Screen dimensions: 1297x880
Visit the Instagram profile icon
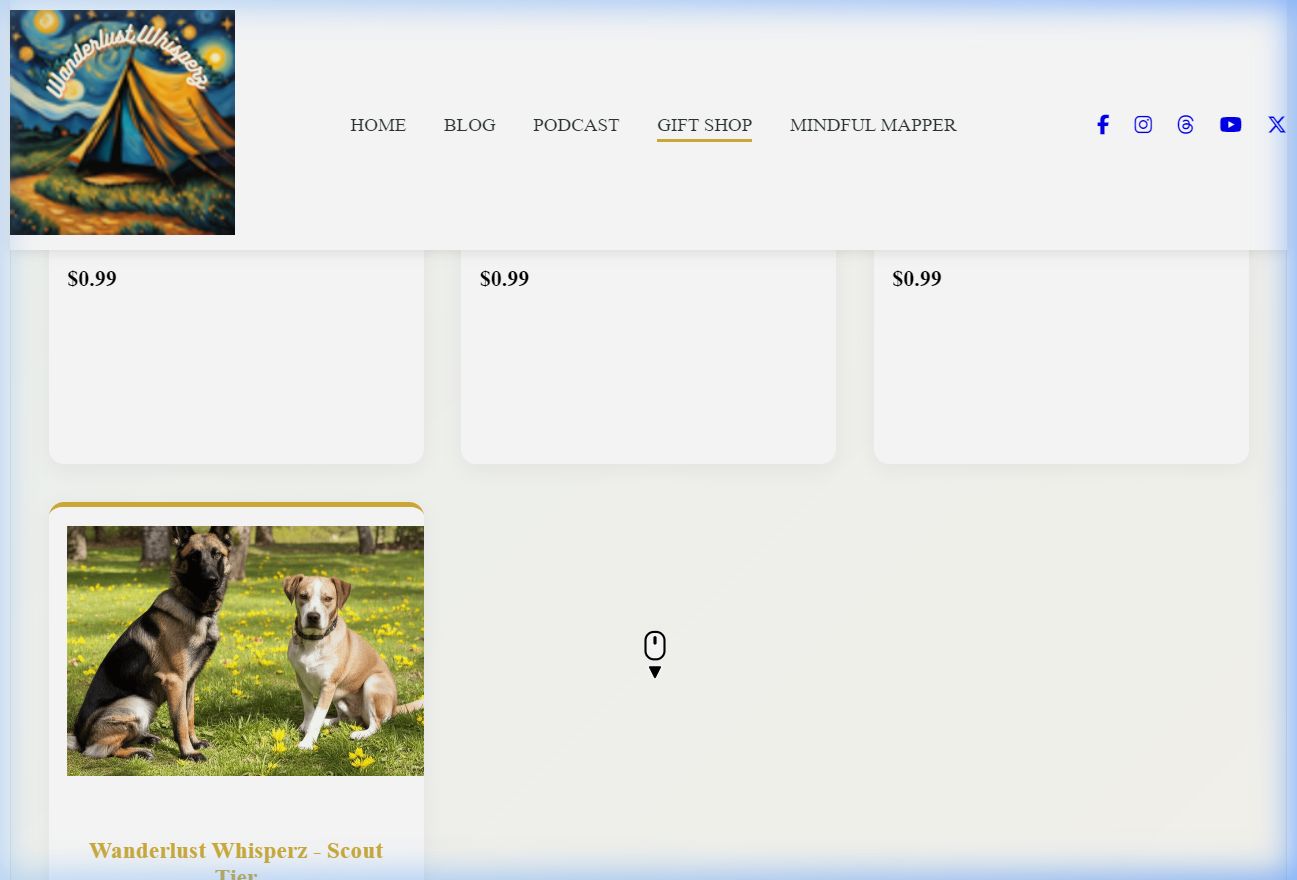[1143, 125]
